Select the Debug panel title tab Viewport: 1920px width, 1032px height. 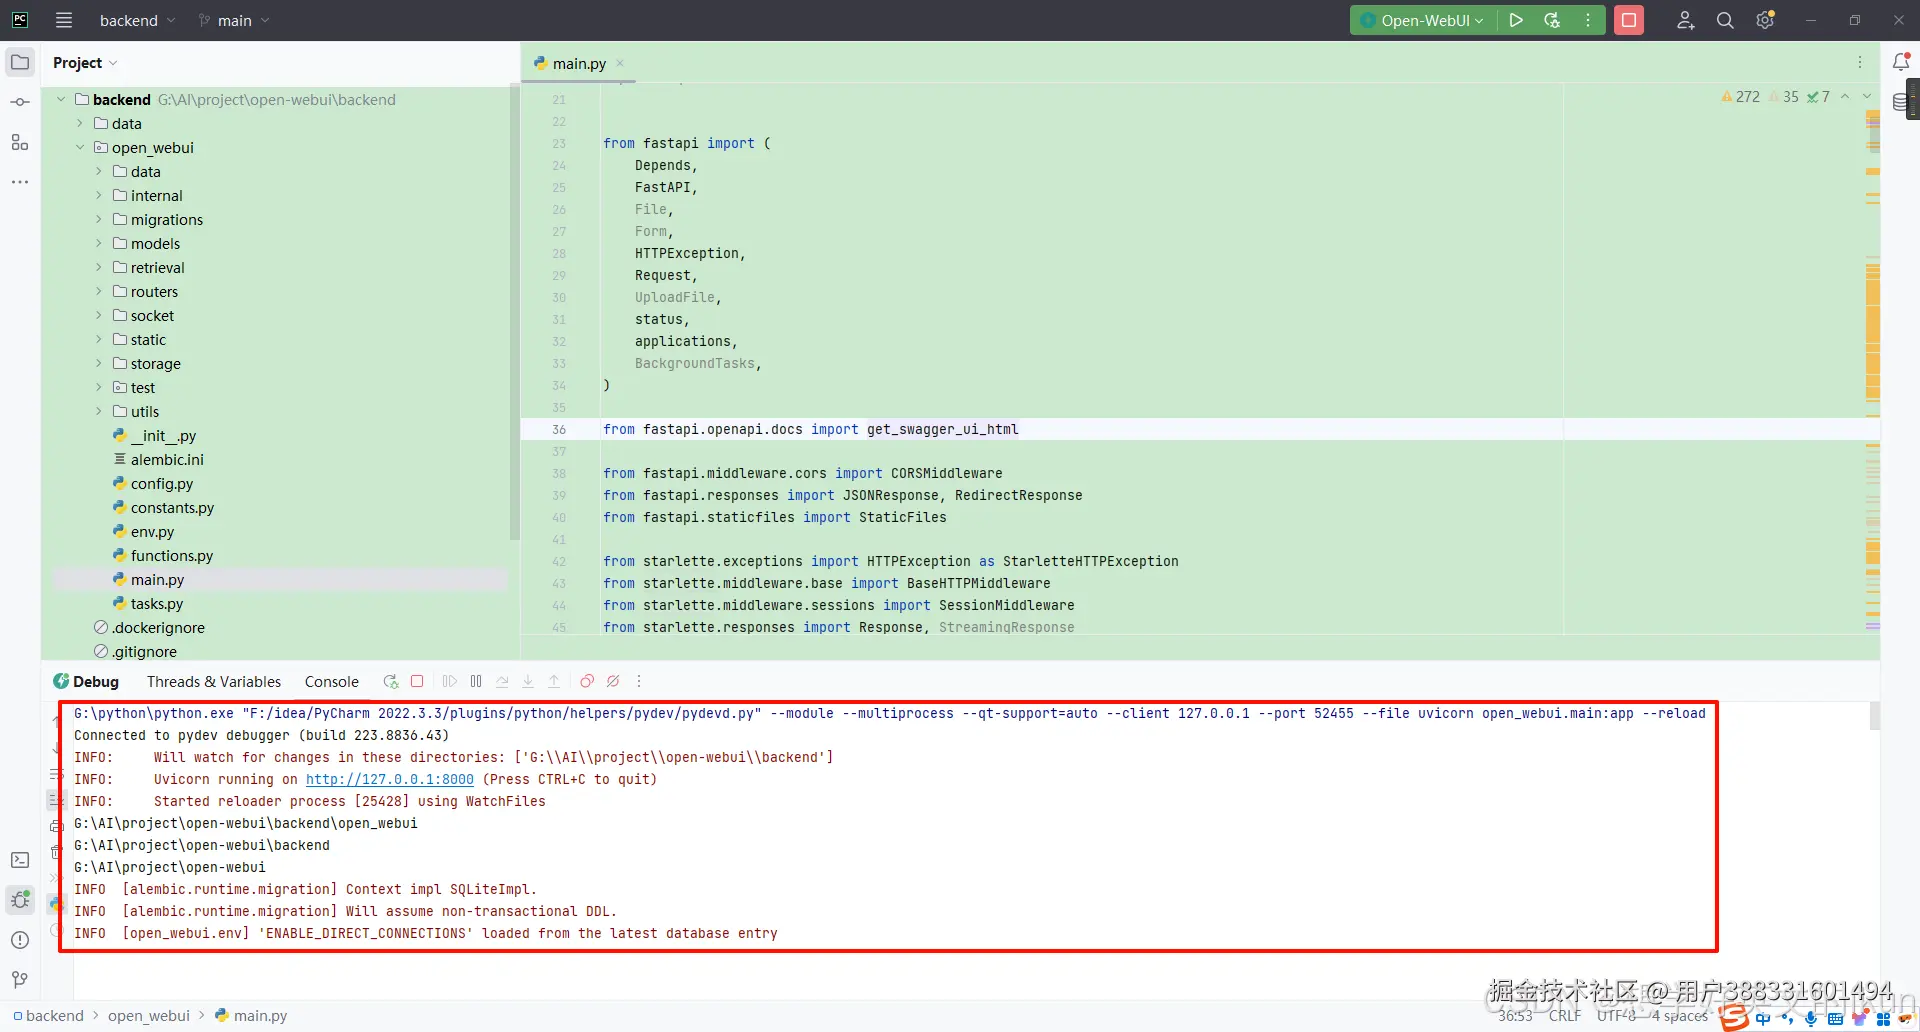(x=87, y=681)
